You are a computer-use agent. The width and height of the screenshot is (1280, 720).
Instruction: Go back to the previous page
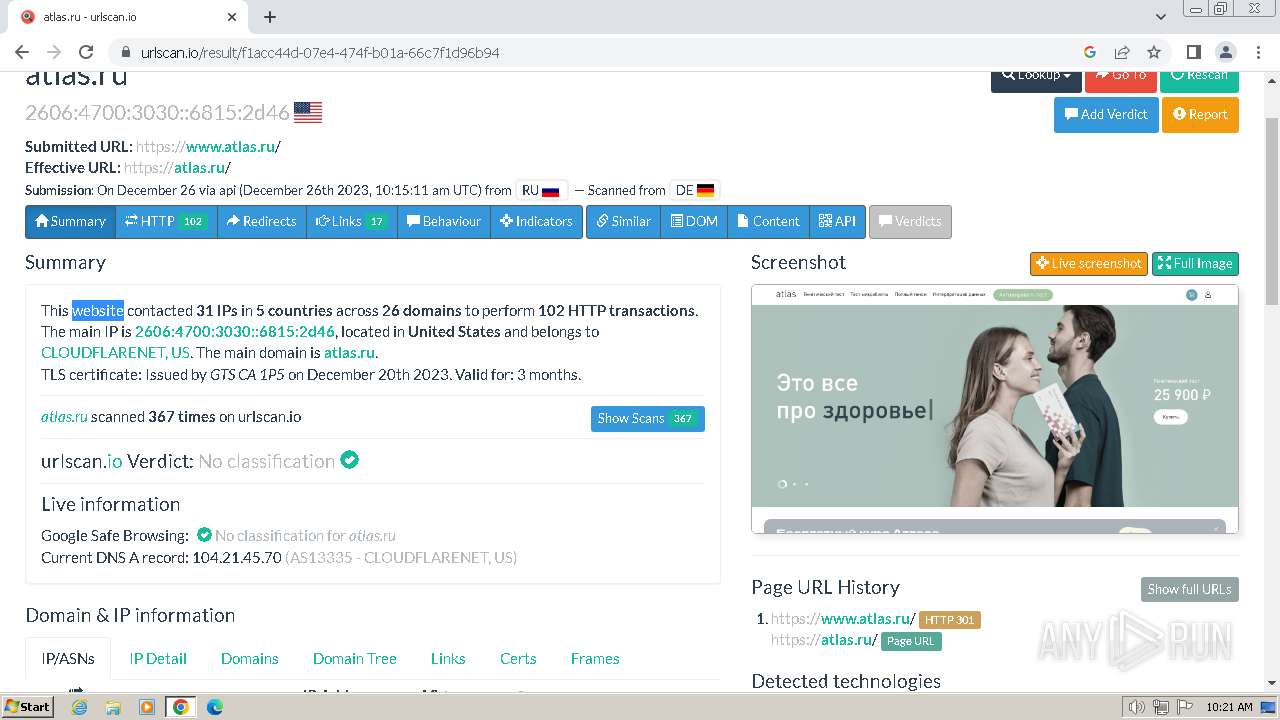22,52
